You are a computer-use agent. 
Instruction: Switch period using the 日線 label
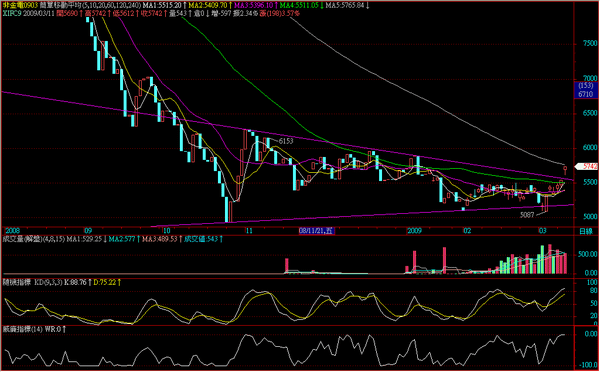(x=586, y=231)
